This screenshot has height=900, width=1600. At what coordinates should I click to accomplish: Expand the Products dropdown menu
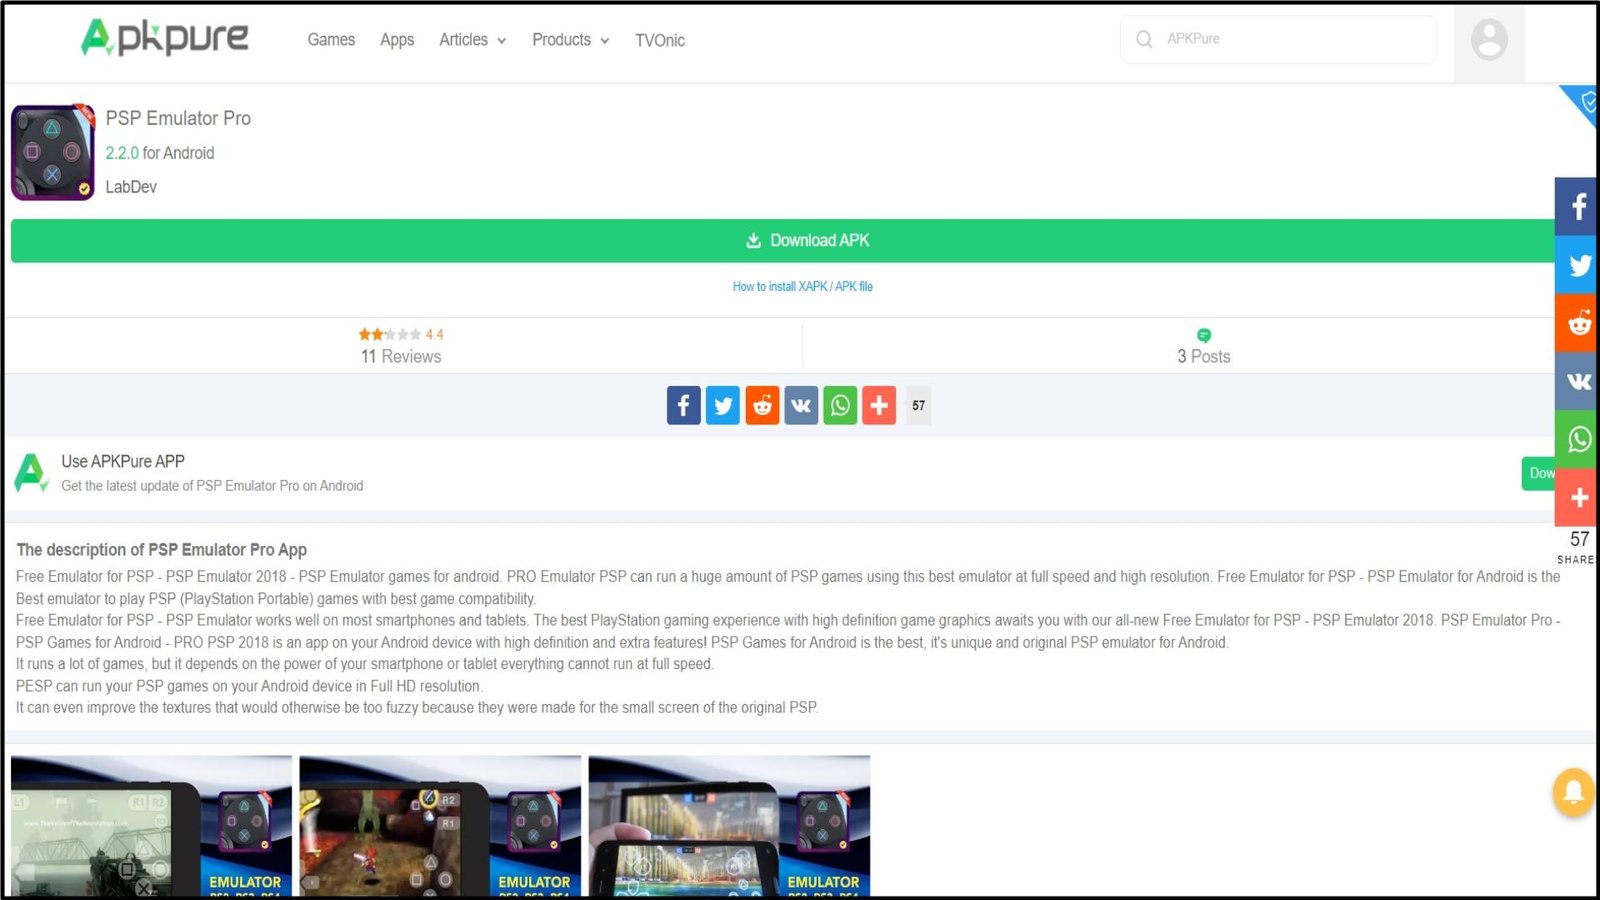point(570,40)
